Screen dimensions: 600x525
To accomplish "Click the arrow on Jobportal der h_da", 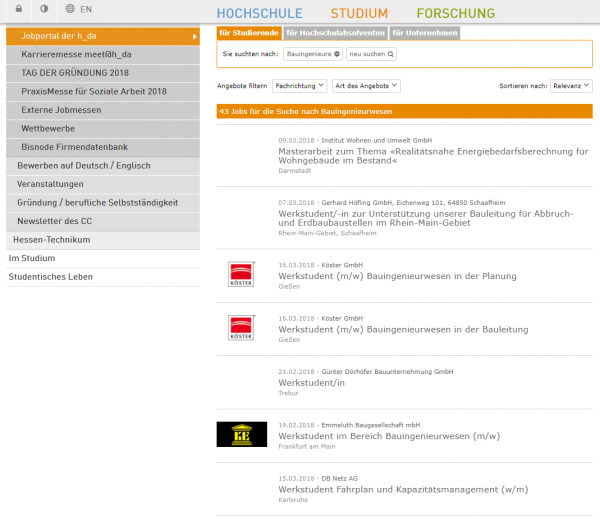I will point(194,37).
